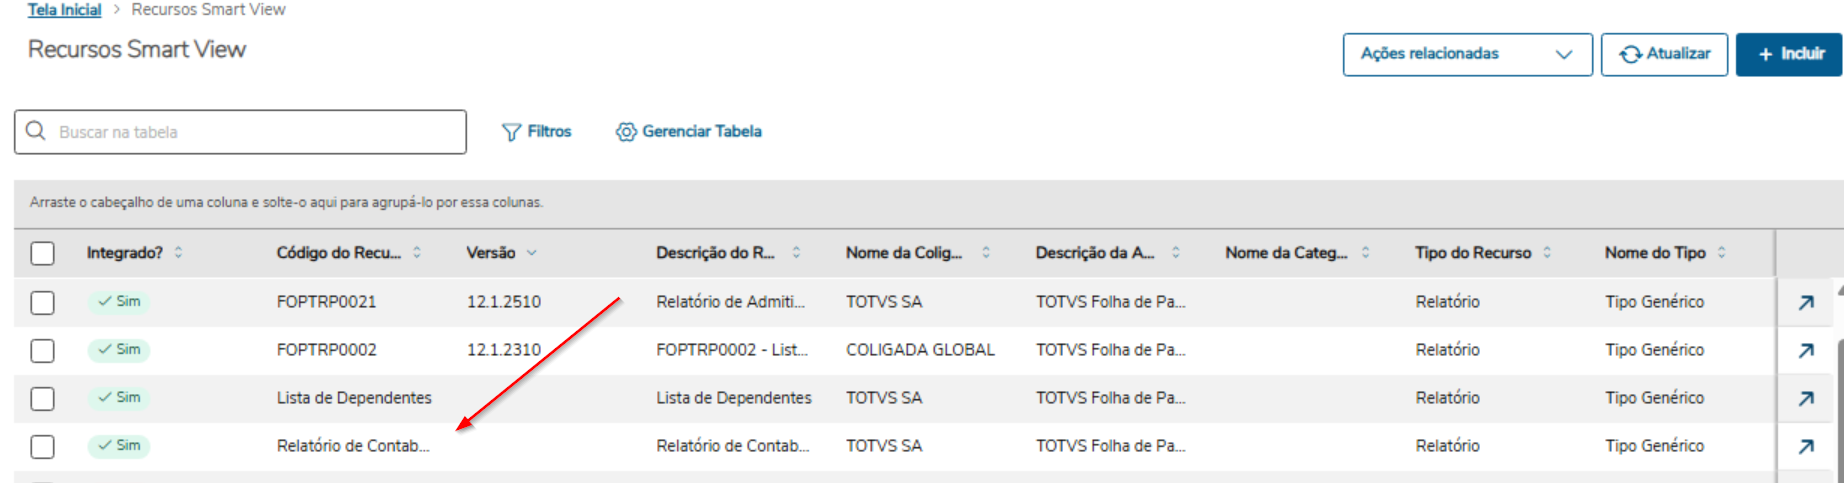Click sort arrows on Nome do Tipo column
The height and width of the screenshot is (483, 1844).
[x=1722, y=253]
